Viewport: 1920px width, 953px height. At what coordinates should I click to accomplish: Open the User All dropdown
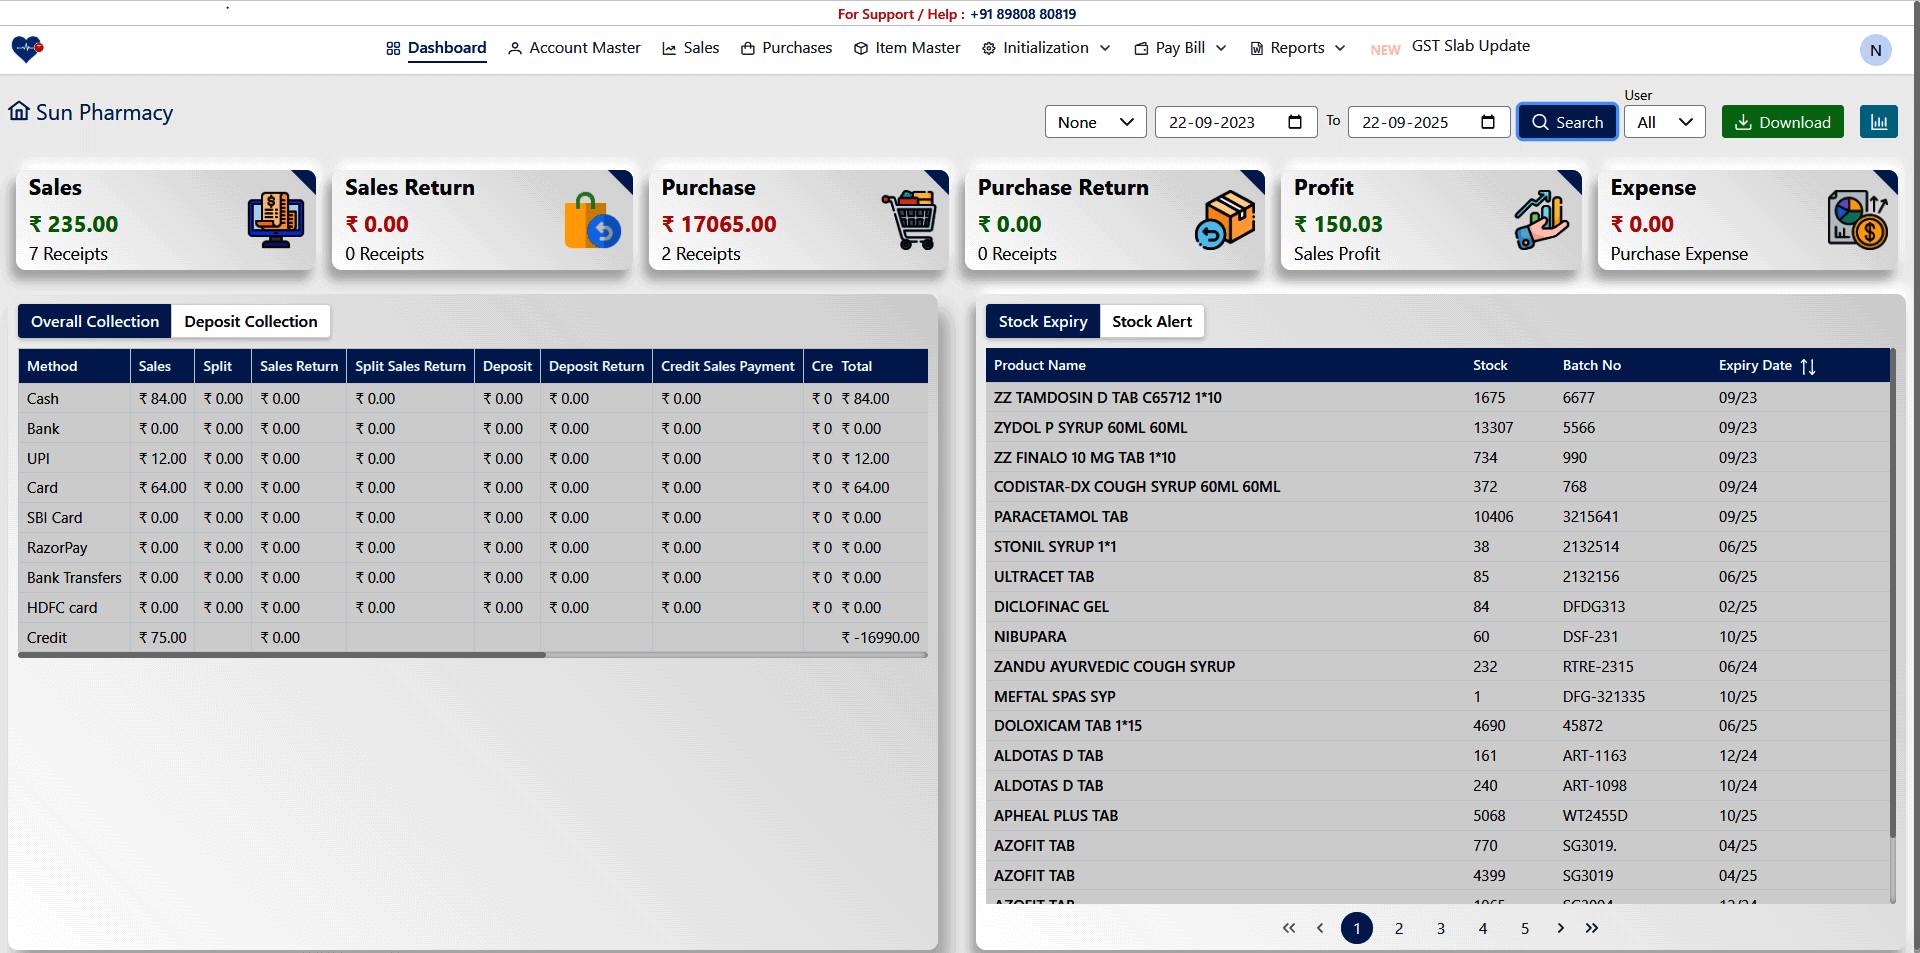[x=1663, y=121]
